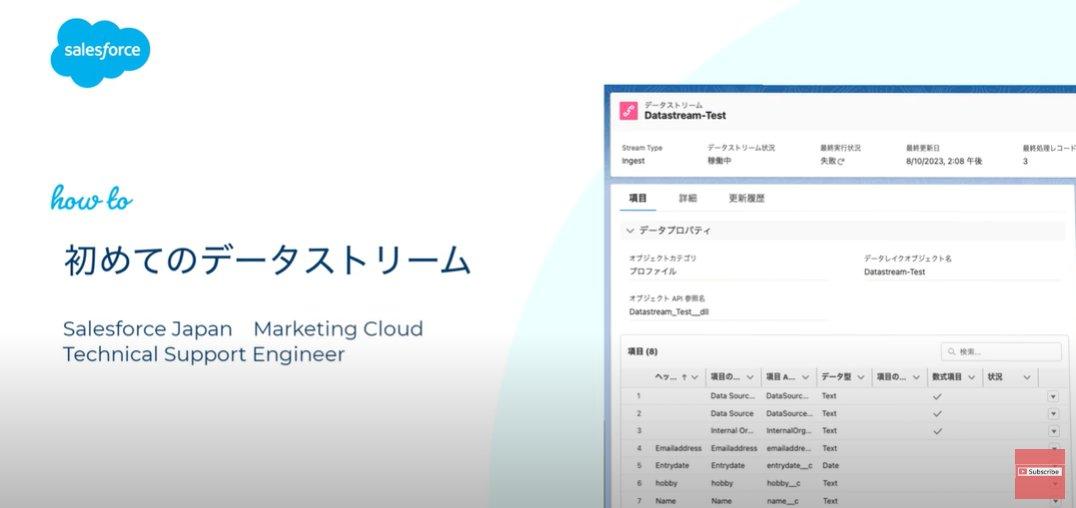Click the Datastream_Test__dll API name
Screen dimensions: 1076x508
[669, 312]
